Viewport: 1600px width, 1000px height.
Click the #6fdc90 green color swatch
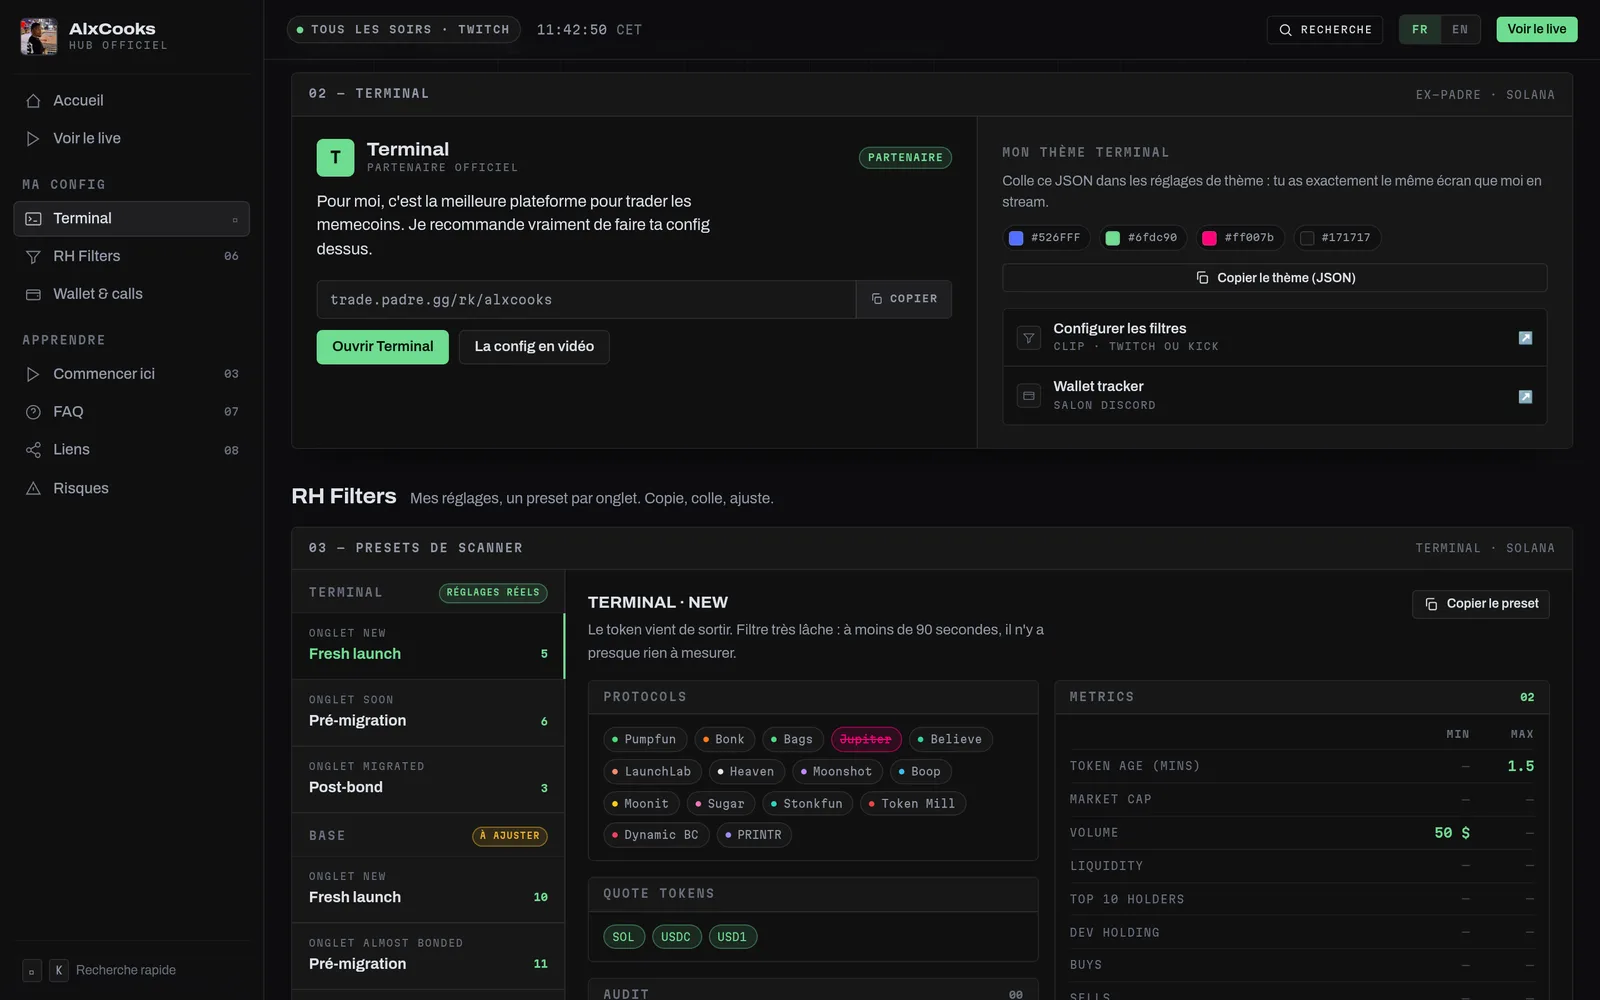click(1112, 238)
